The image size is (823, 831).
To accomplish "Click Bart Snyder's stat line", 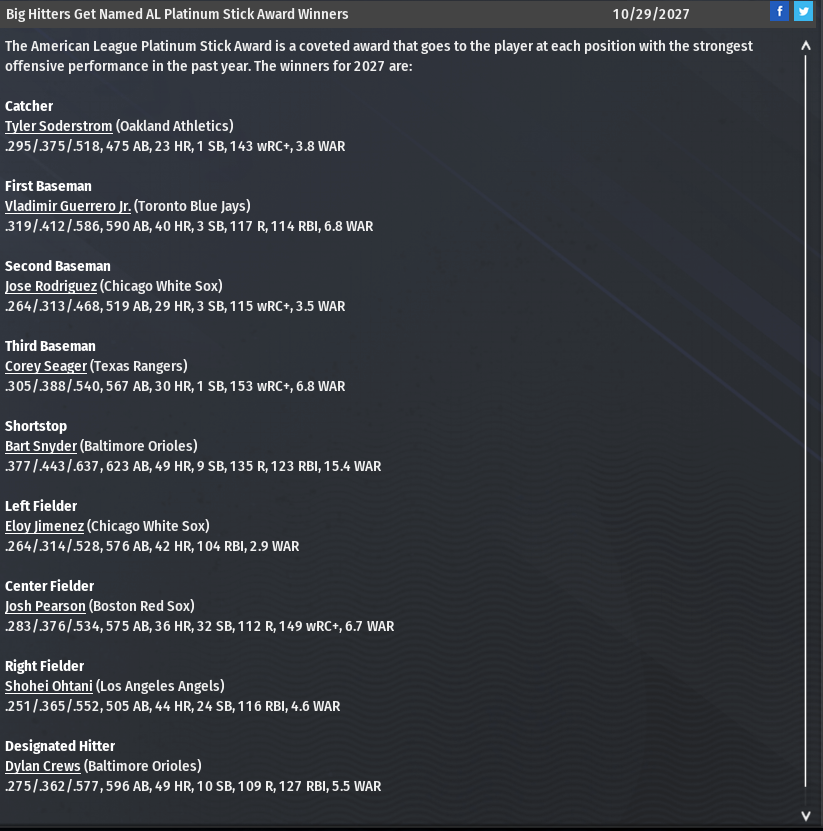I will coord(193,466).
